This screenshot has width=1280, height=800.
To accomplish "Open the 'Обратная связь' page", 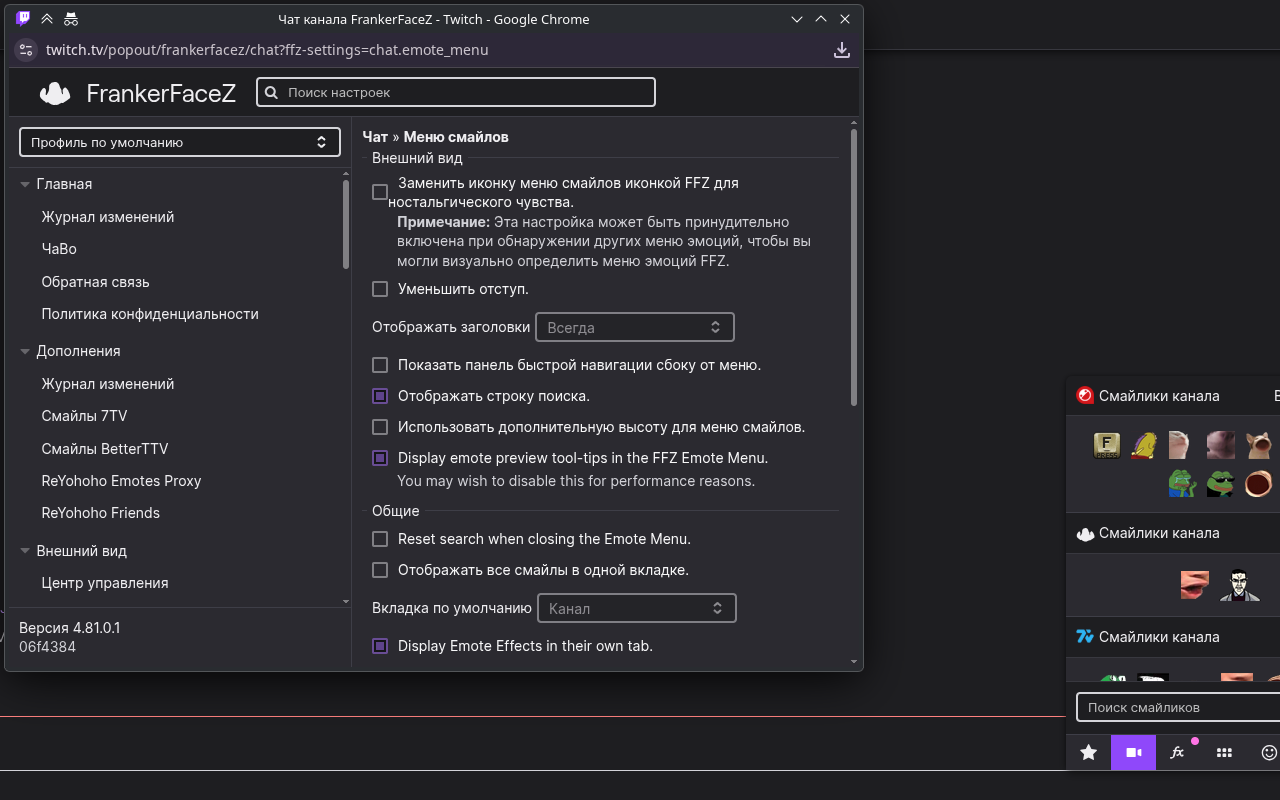I will pyautogui.click(x=95, y=282).
